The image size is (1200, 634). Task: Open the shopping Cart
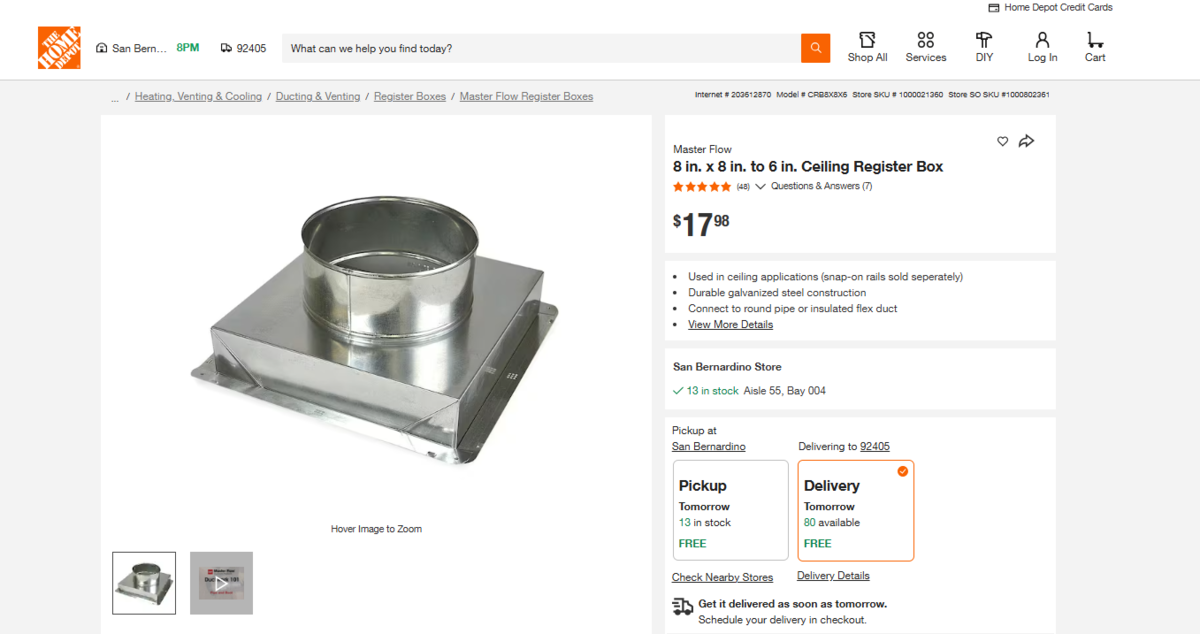(x=1095, y=47)
